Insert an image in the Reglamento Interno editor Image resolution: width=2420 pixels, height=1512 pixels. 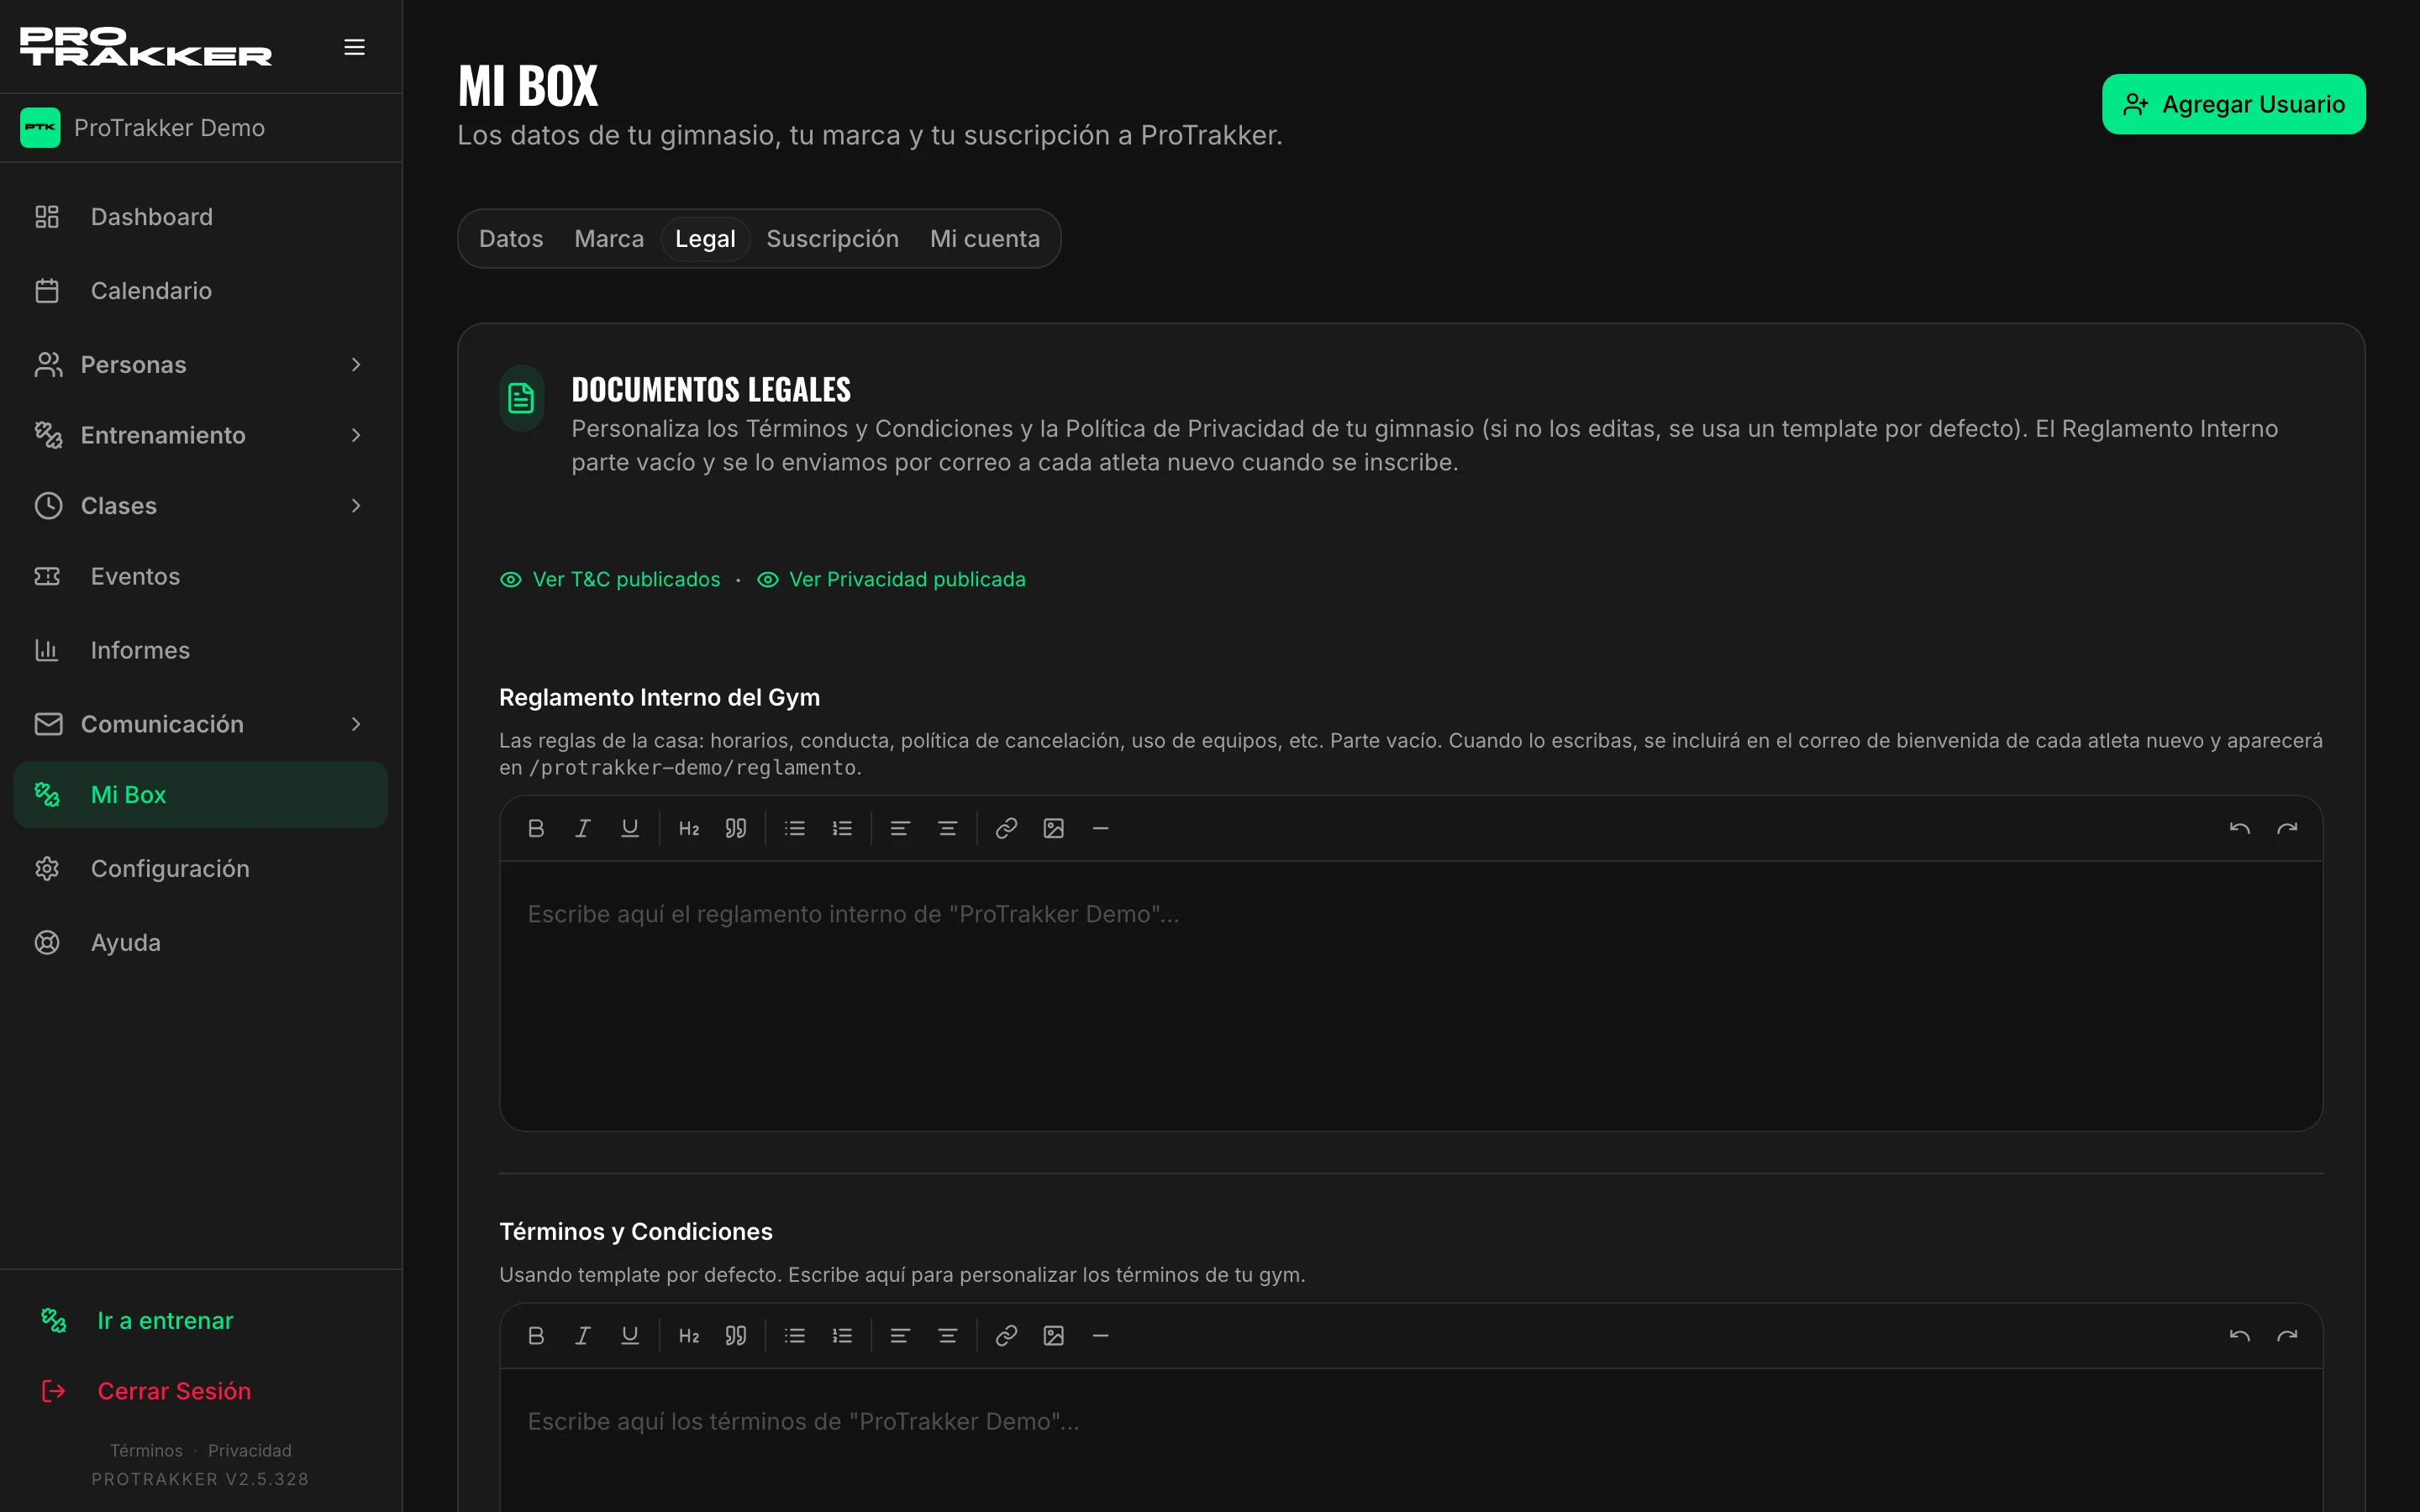[x=1053, y=828]
